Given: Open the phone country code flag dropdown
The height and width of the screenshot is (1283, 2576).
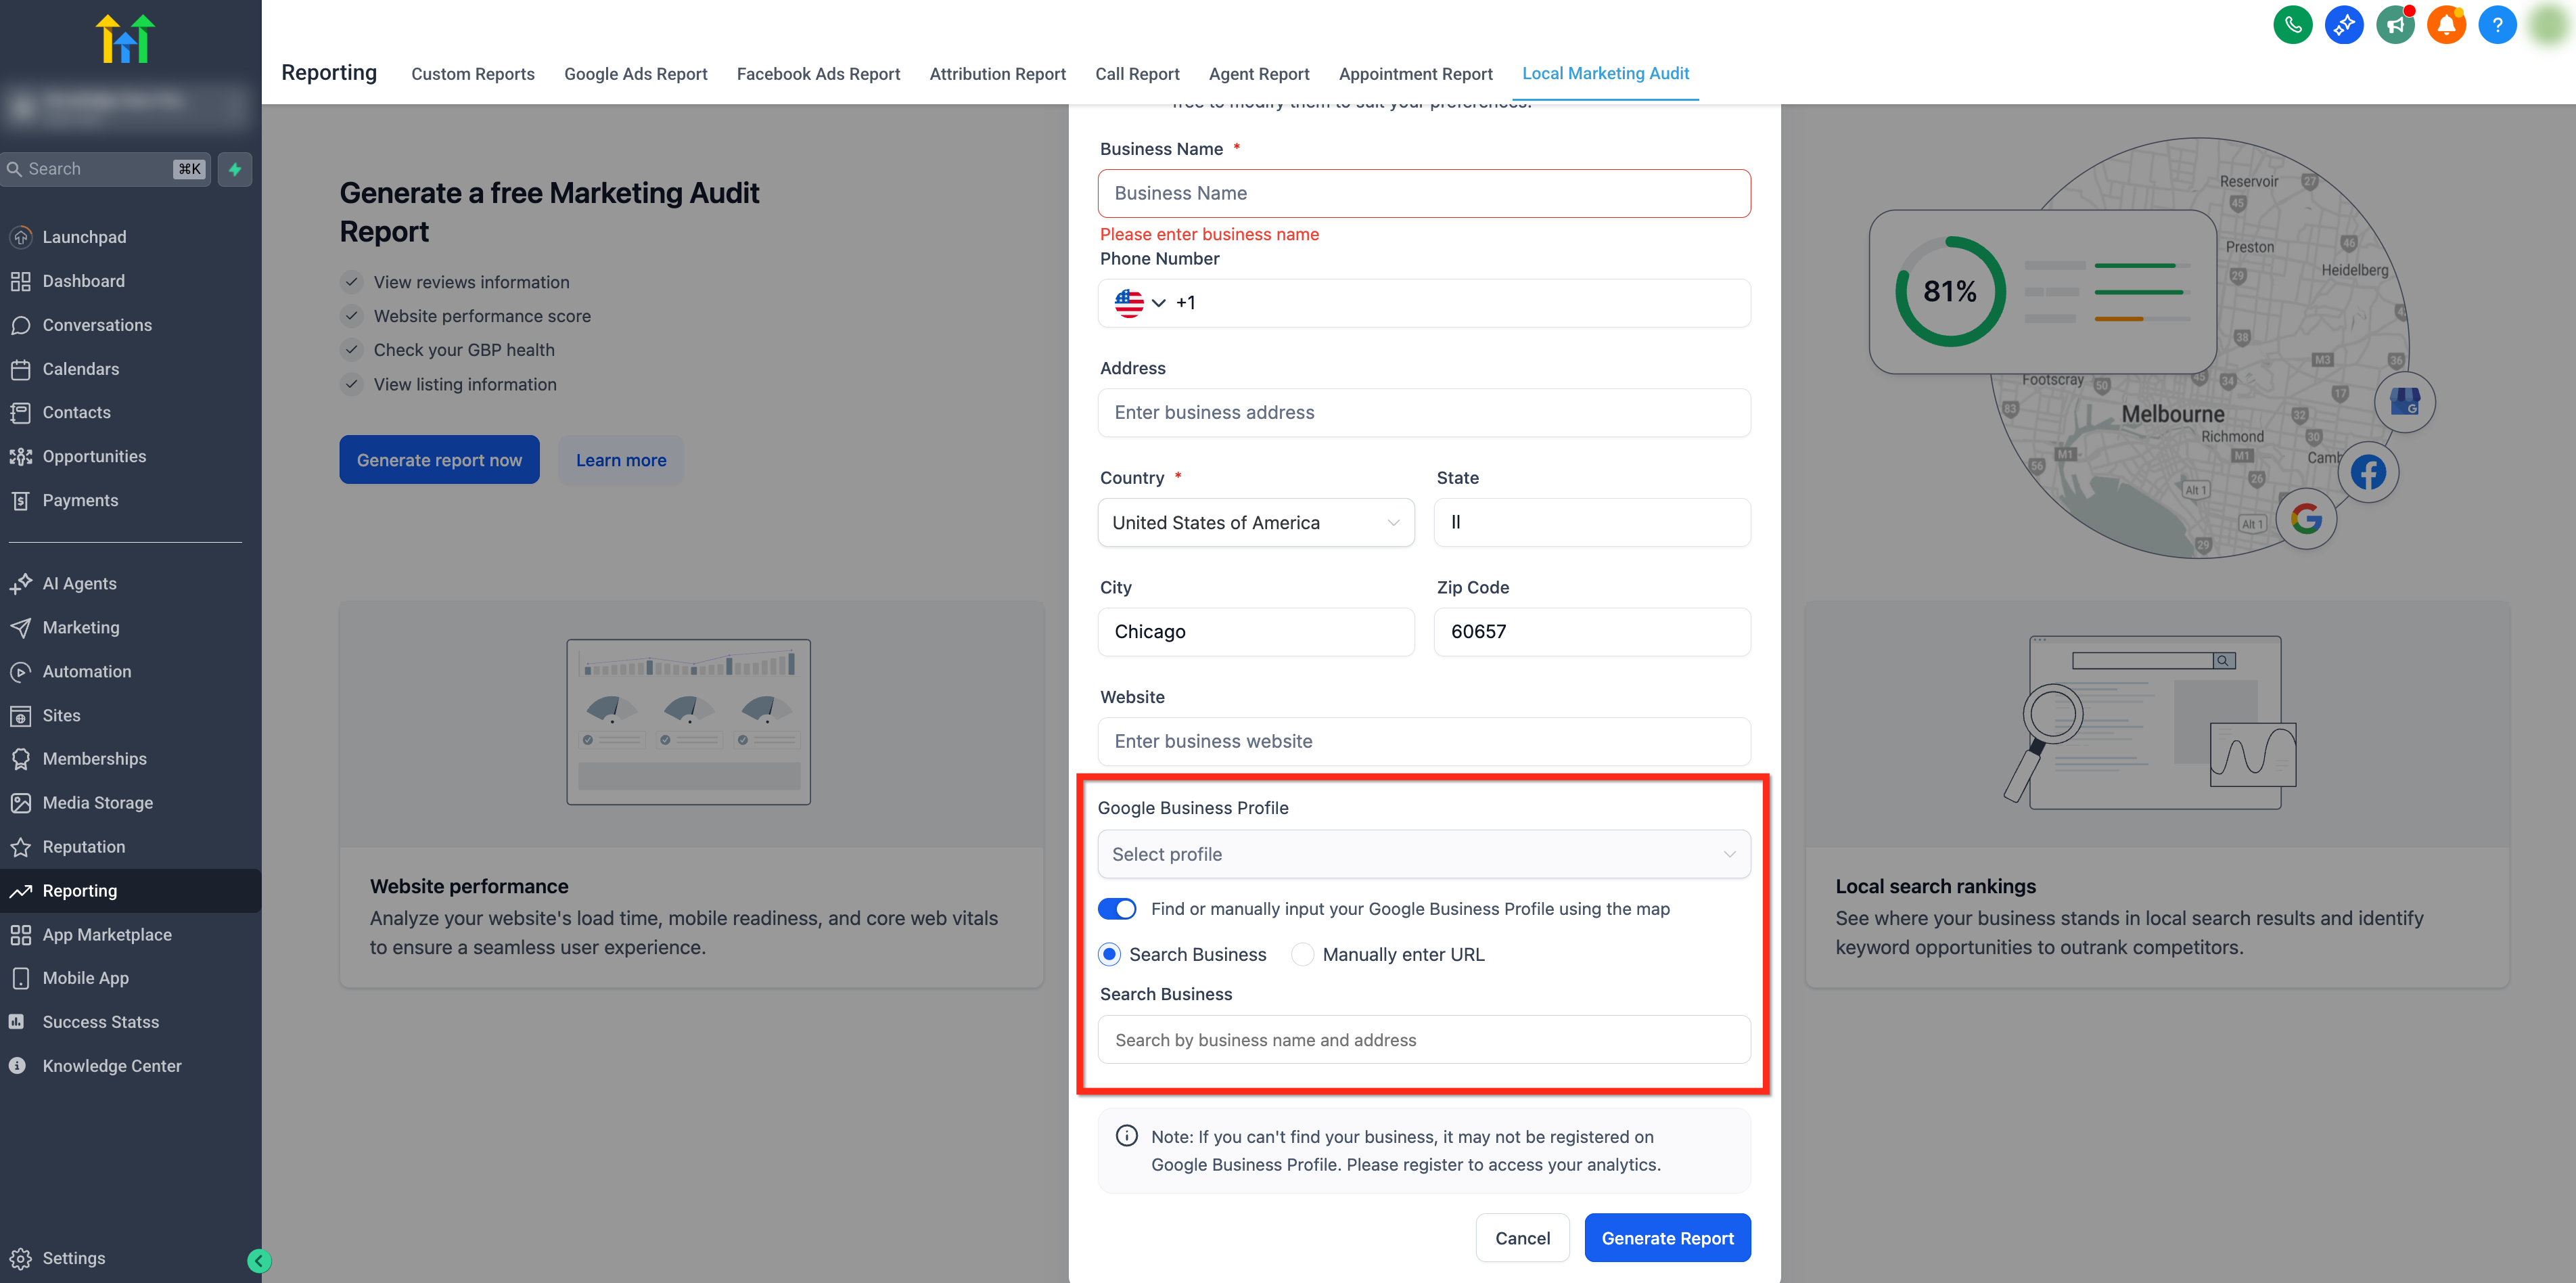Looking at the screenshot, I should [x=1140, y=302].
